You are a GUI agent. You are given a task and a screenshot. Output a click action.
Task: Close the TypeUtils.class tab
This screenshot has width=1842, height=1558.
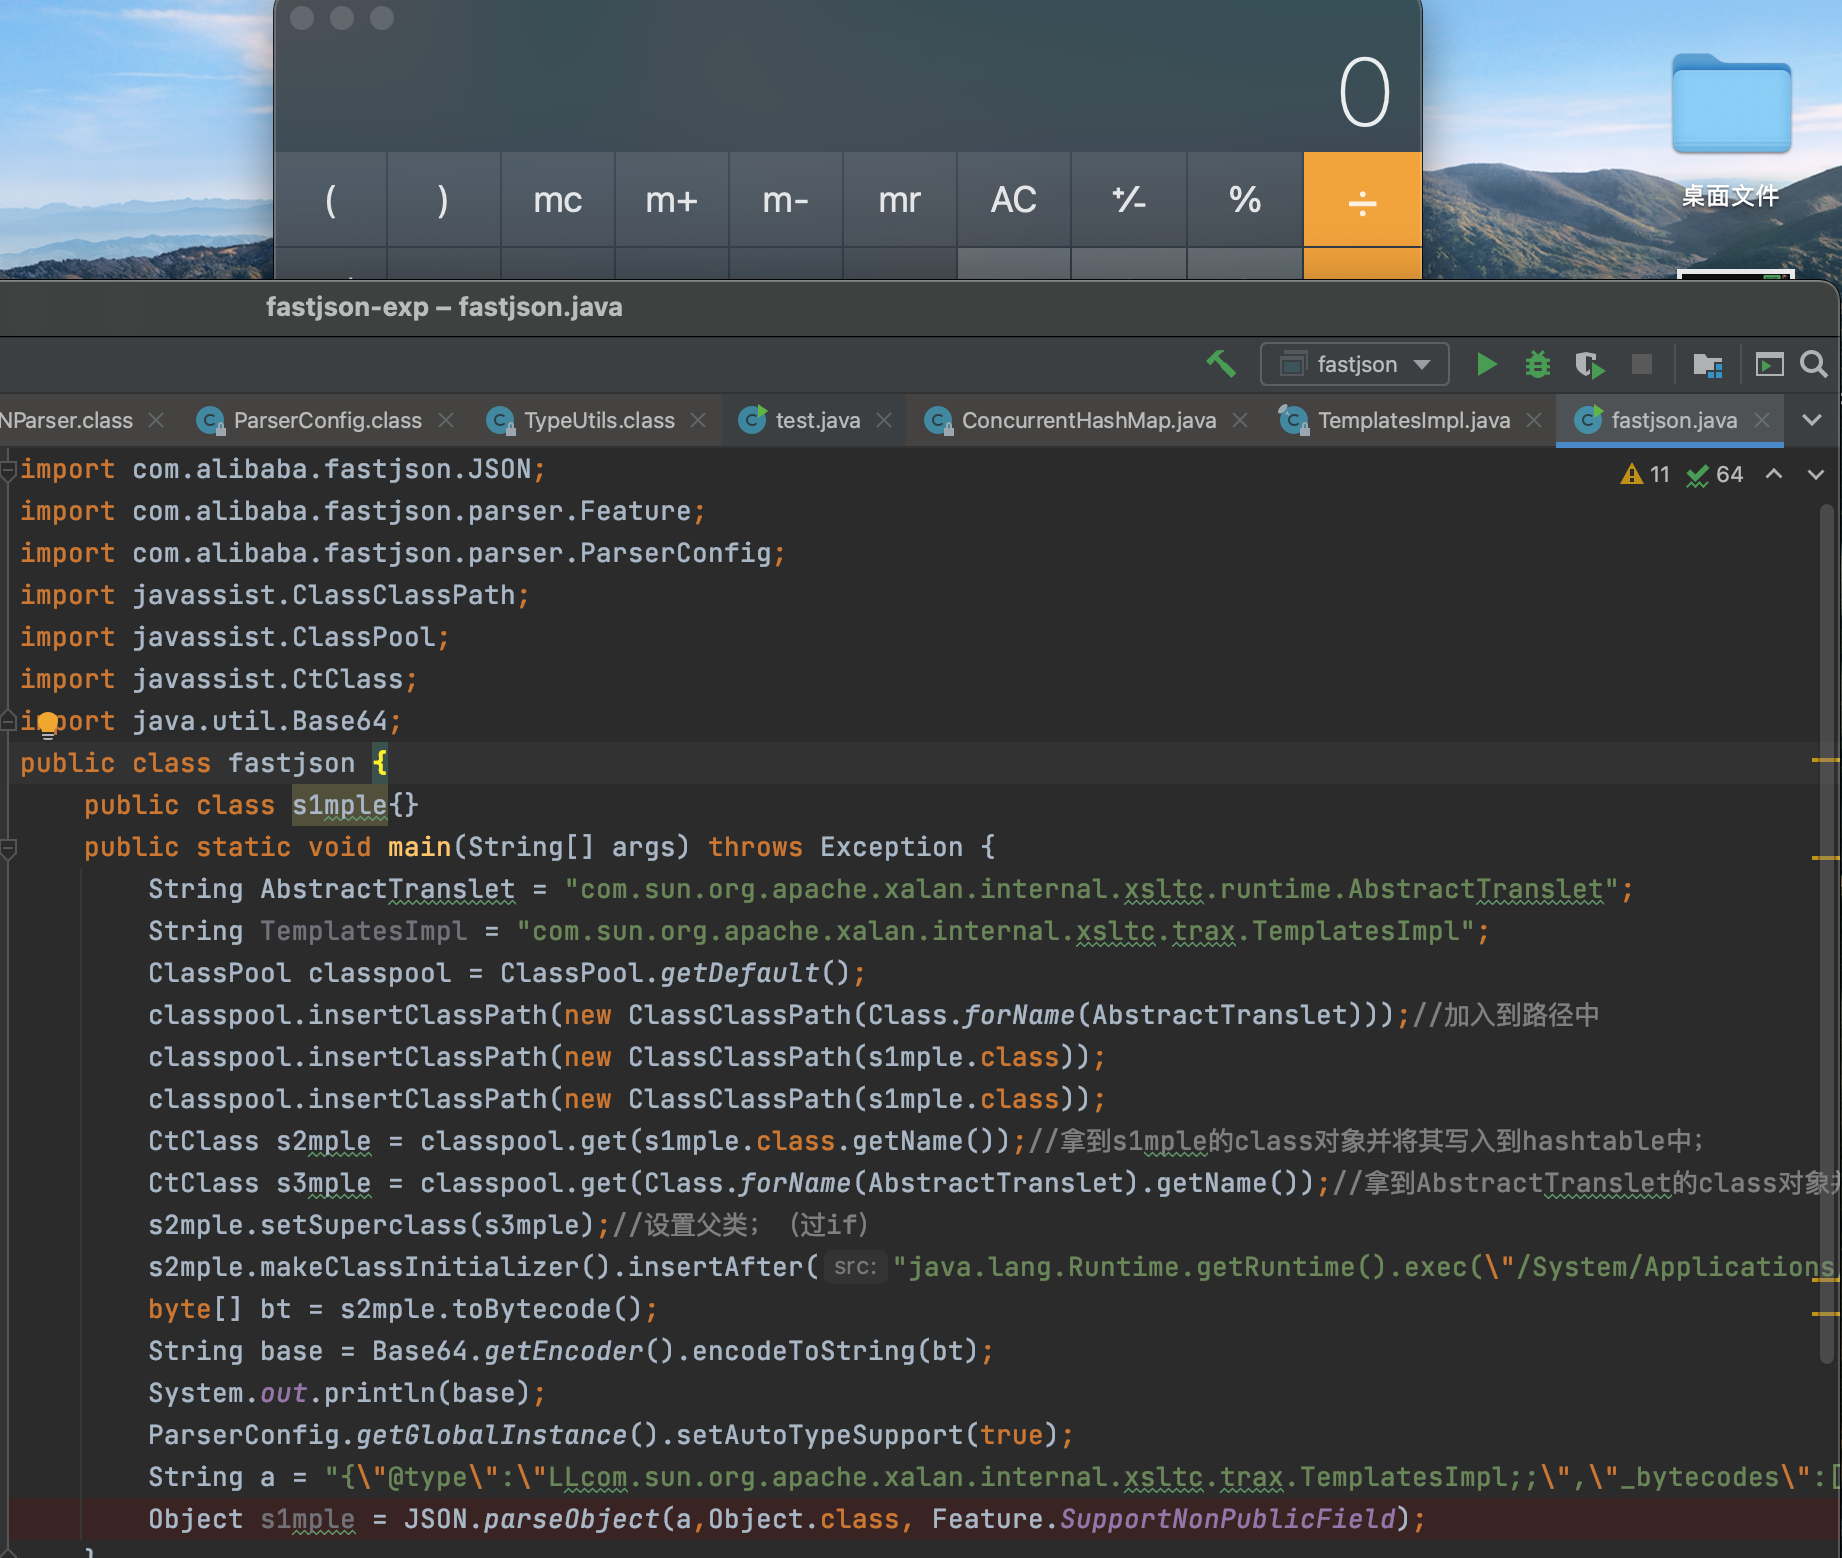coord(698,421)
